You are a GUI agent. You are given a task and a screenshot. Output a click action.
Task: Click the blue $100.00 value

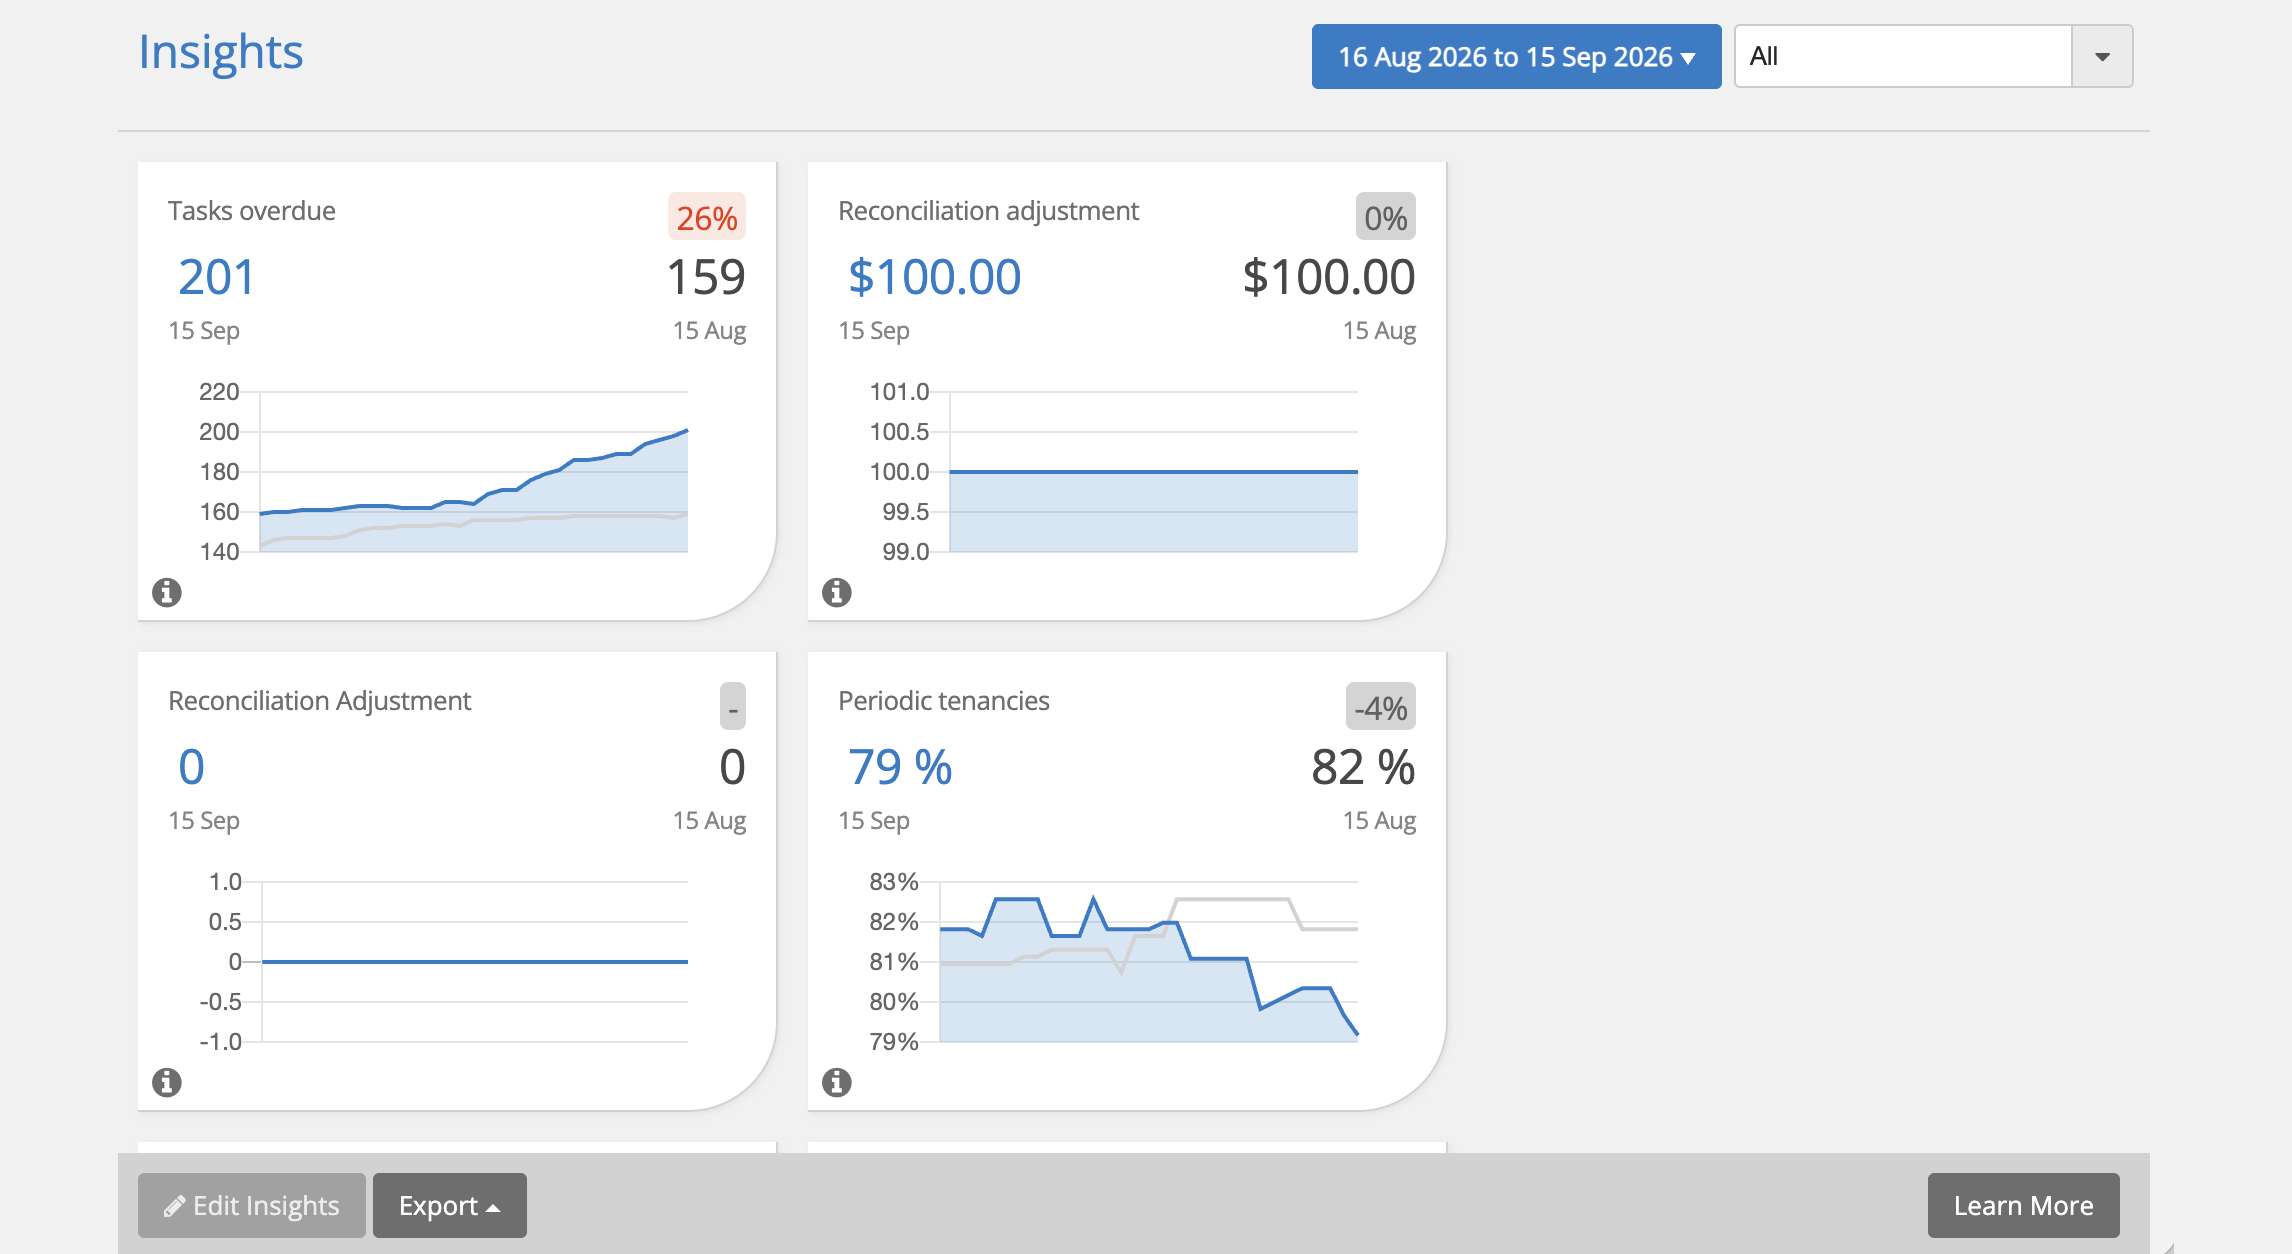point(934,277)
